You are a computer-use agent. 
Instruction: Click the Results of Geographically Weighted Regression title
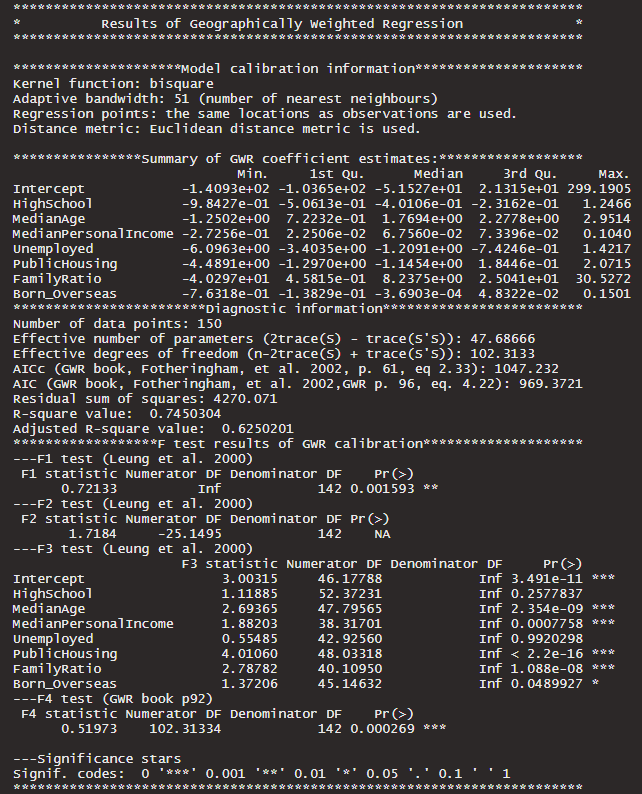point(282,24)
